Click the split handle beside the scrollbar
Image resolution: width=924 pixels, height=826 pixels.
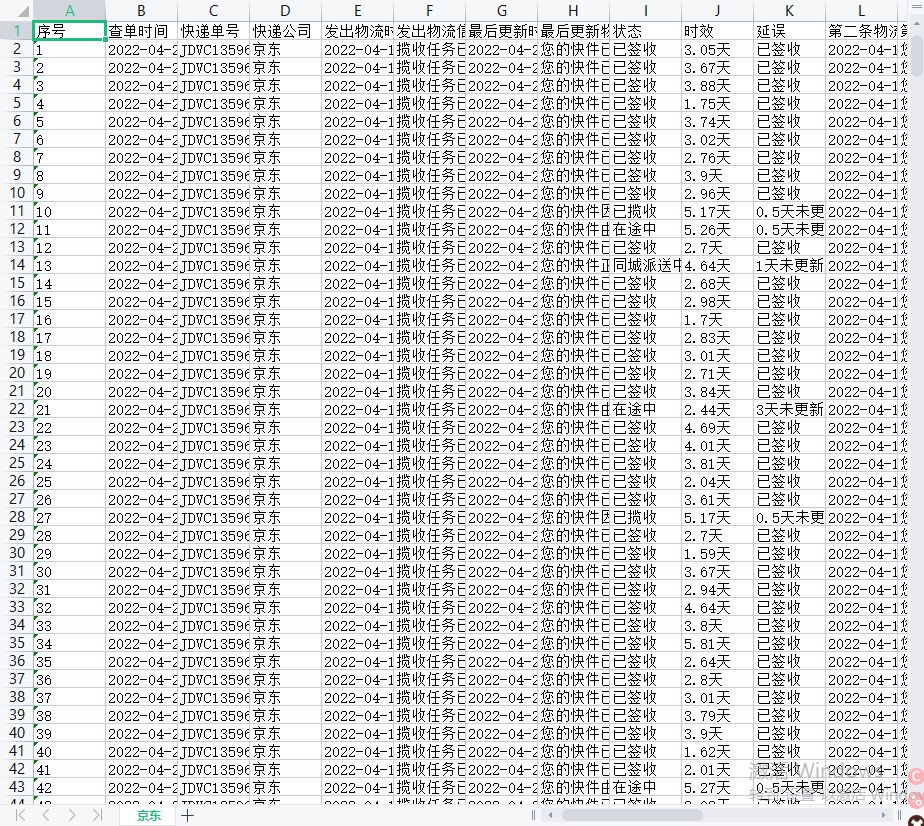[900, 814]
